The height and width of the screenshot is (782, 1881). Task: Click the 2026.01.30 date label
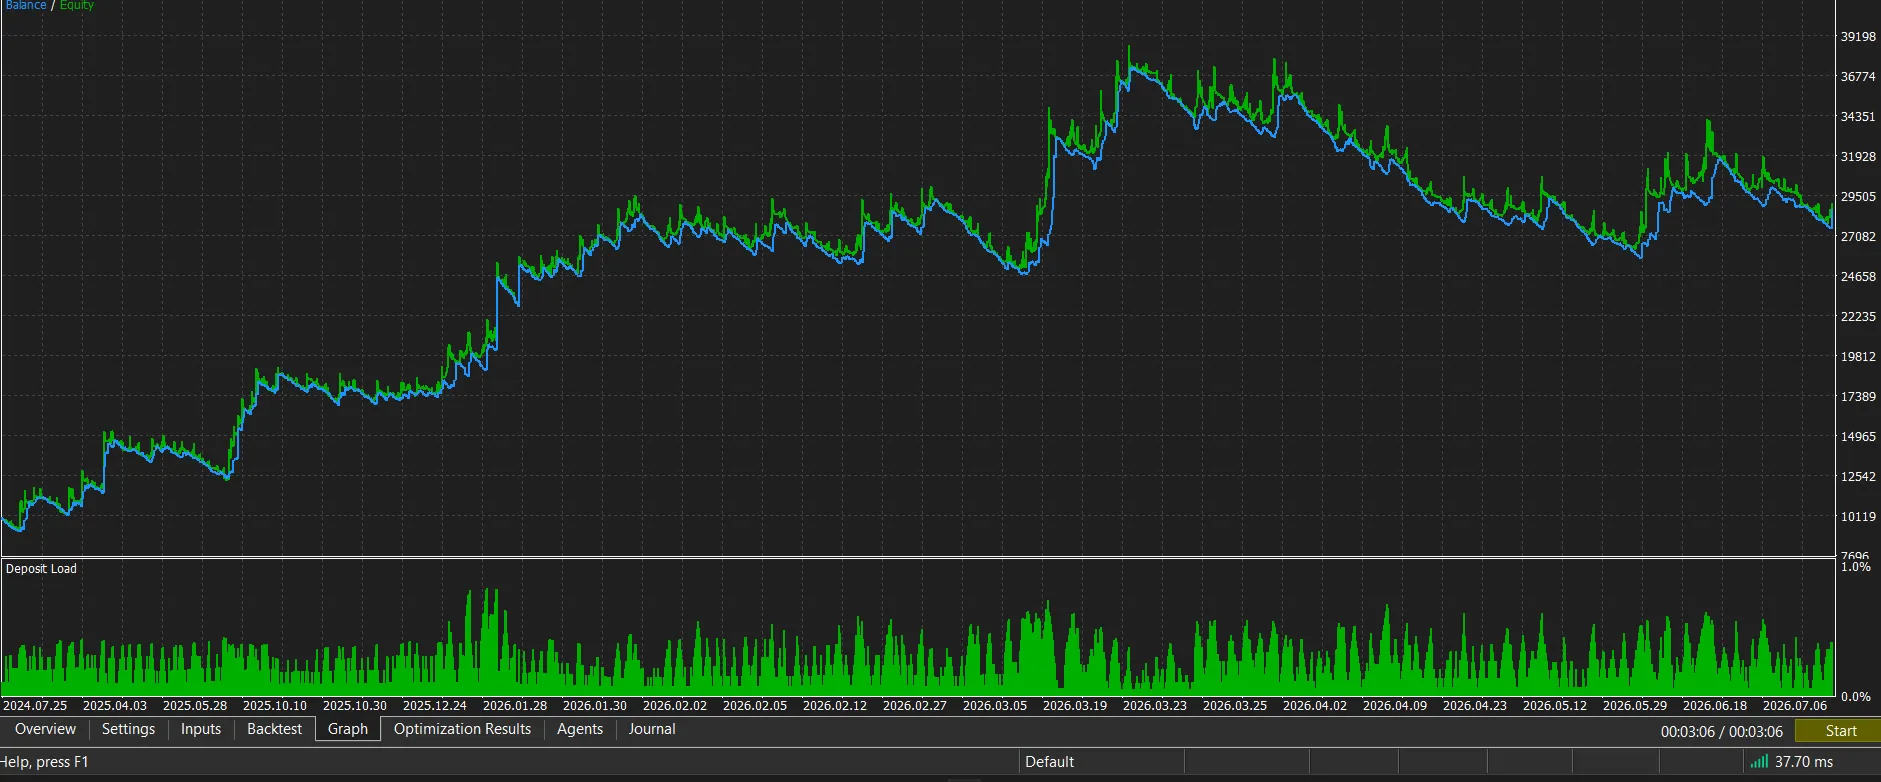coord(595,706)
